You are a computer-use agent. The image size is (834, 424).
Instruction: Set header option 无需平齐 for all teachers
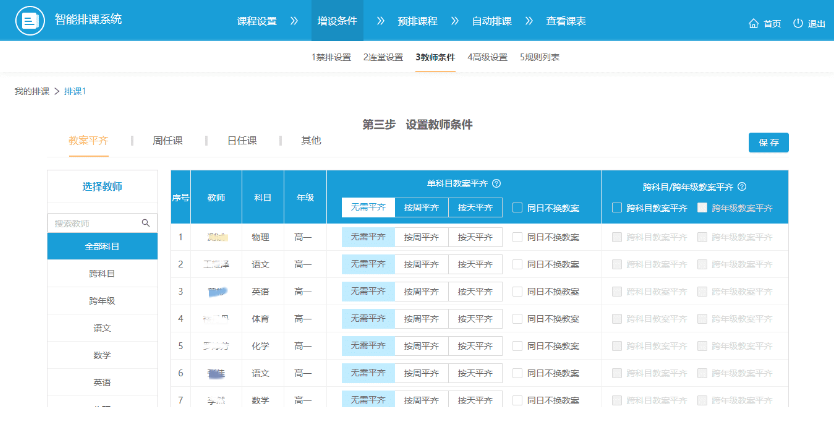coord(368,207)
